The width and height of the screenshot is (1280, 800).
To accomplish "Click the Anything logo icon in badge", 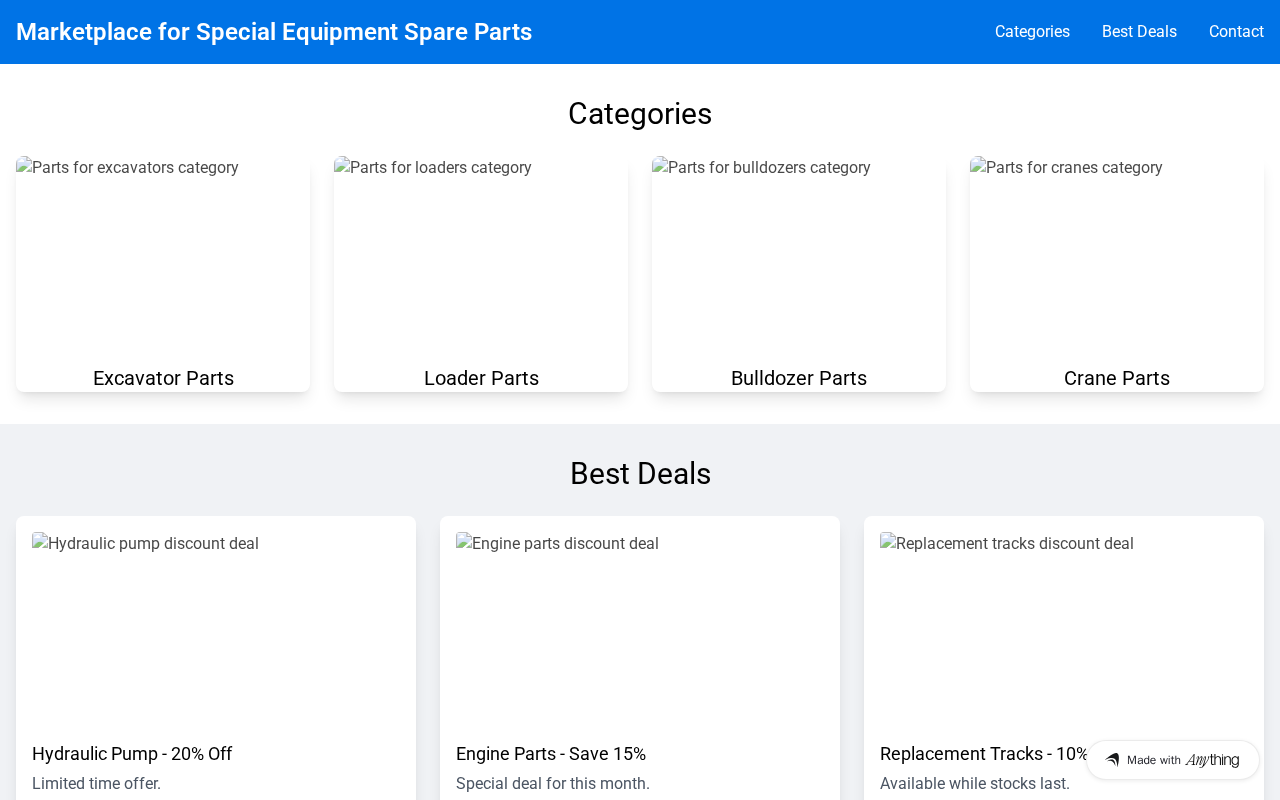I will coord(1112,760).
